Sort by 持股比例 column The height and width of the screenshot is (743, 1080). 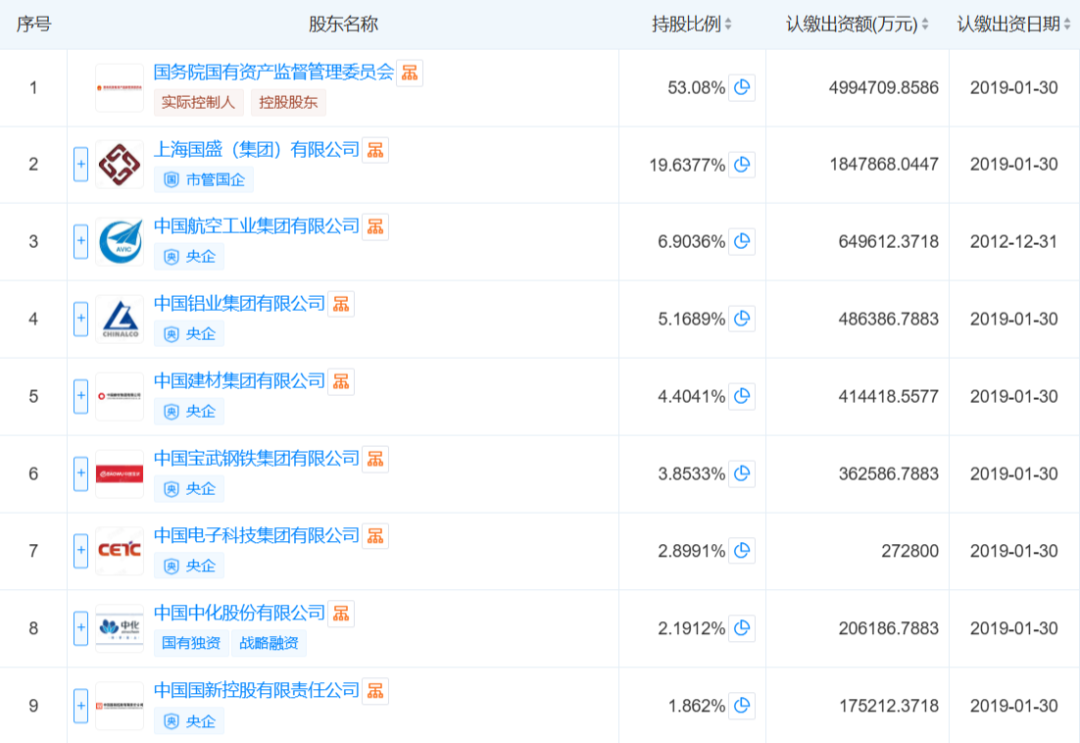tap(692, 24)
